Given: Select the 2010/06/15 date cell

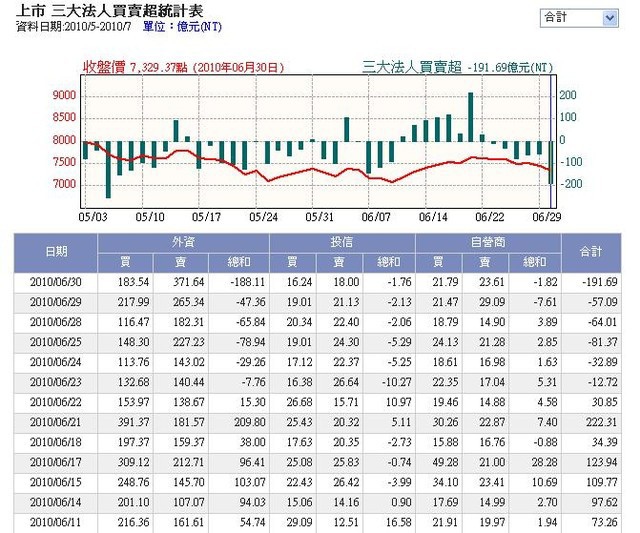Looking at the screenshot, I should pos(56,482).
